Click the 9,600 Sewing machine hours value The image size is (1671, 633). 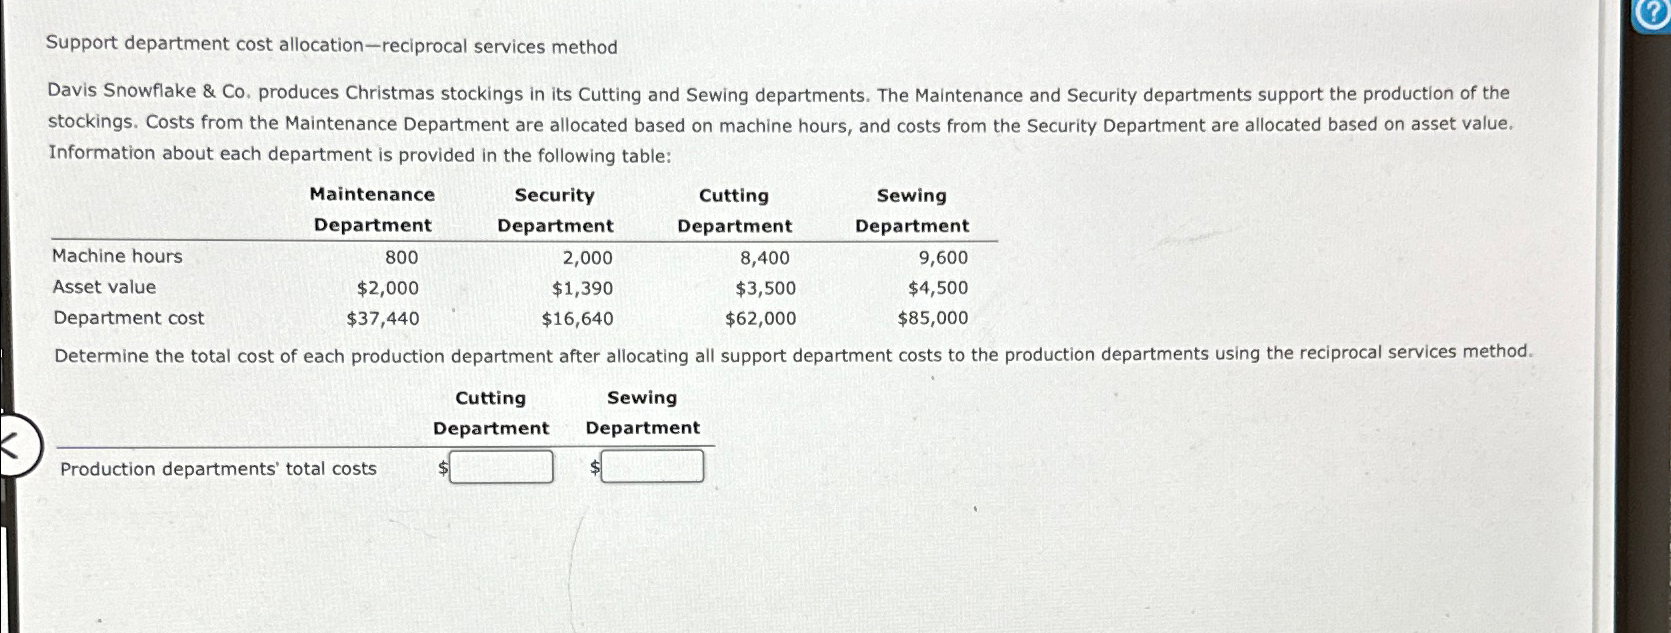point(942,257)
